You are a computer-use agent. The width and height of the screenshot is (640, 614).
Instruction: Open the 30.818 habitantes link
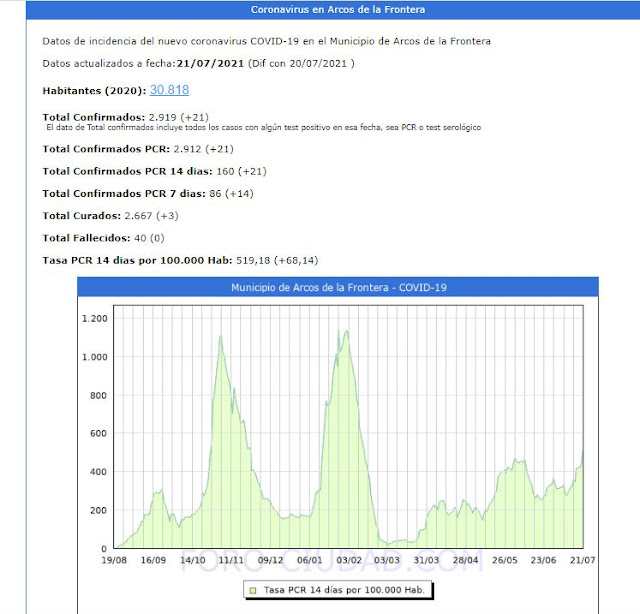(x=169, y=90)
